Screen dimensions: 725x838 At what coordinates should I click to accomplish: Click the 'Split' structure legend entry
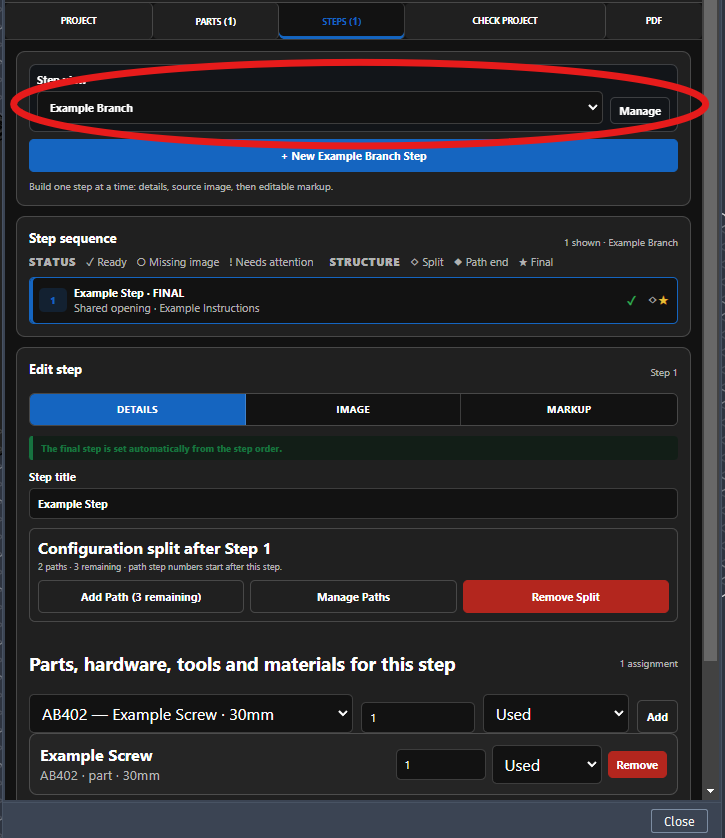pos(427,262)
